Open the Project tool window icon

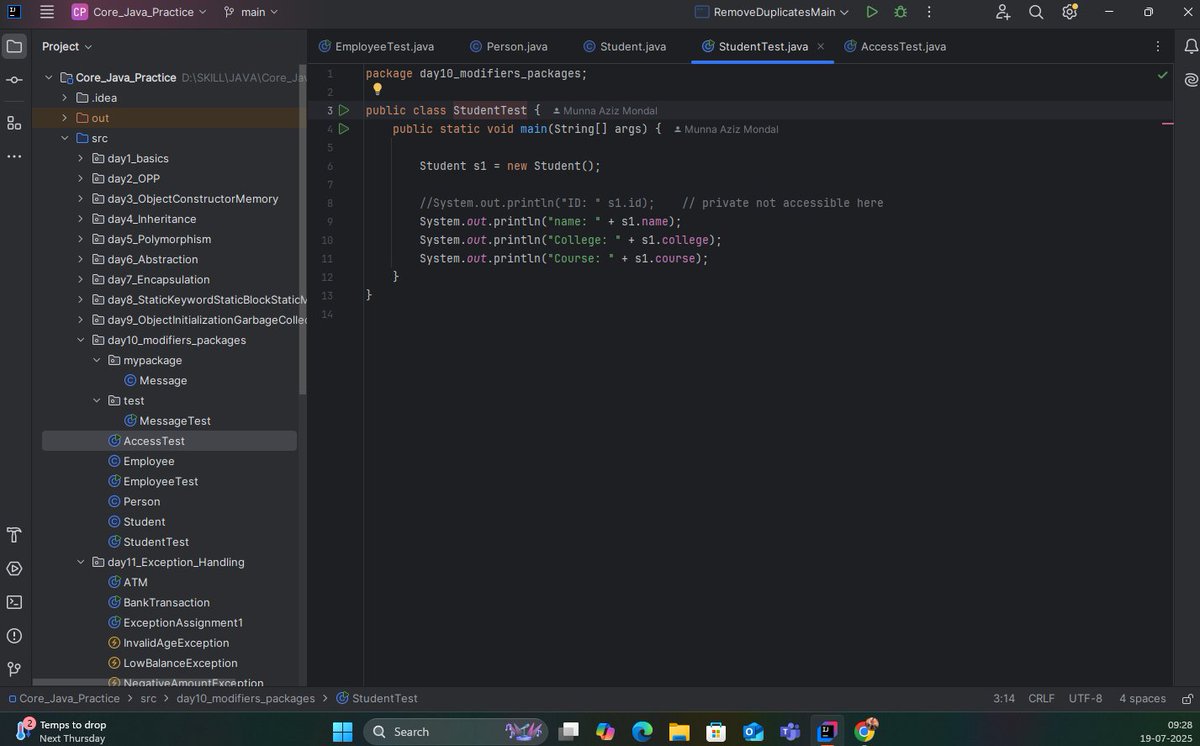tap(14, 46)
